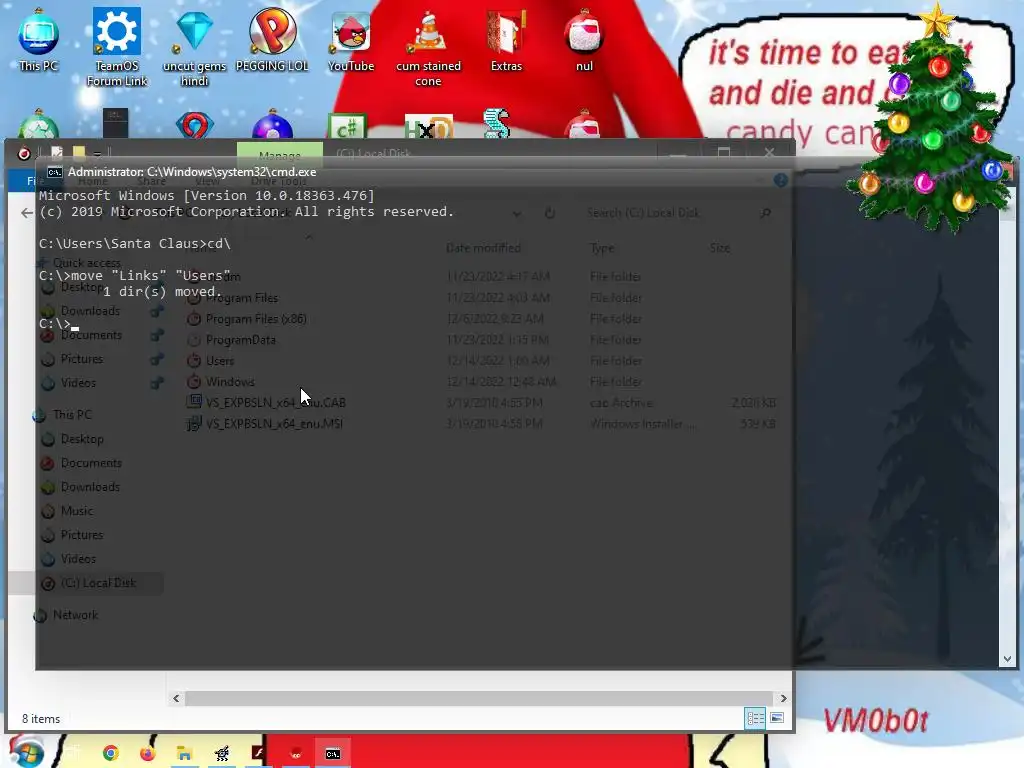Sort by the Size column header
This screenshot has width=1024, height=768.
coord(720,248)
